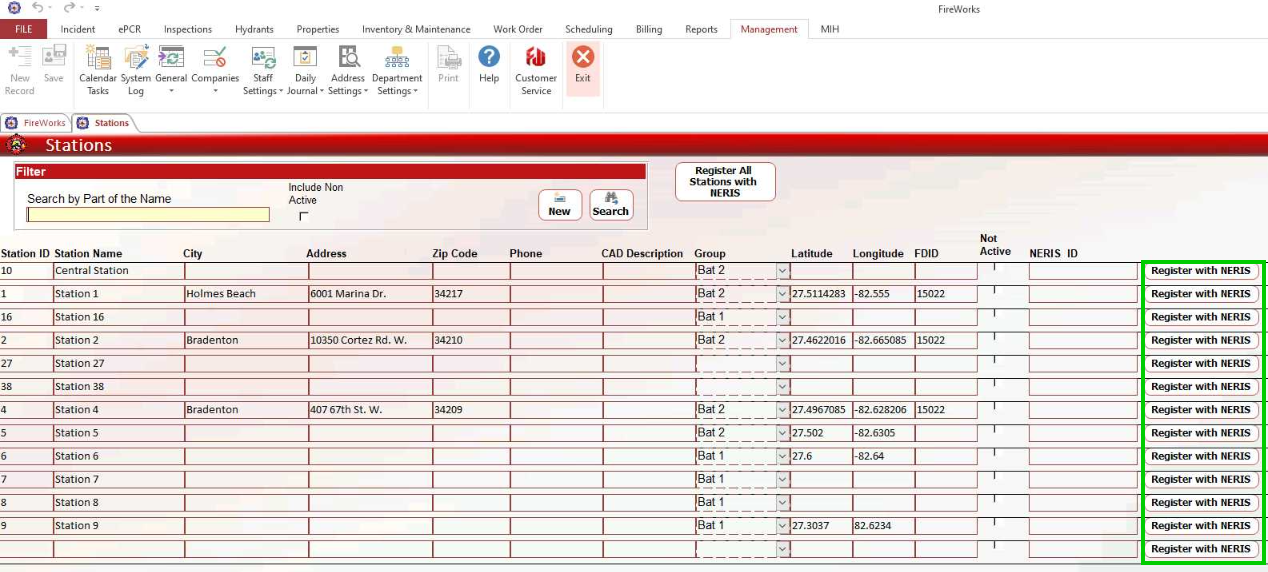The width and height of the screenshot is (1268, 572).
Task: Check Not Active for Station 4
Action: click(x=994, y=405)
